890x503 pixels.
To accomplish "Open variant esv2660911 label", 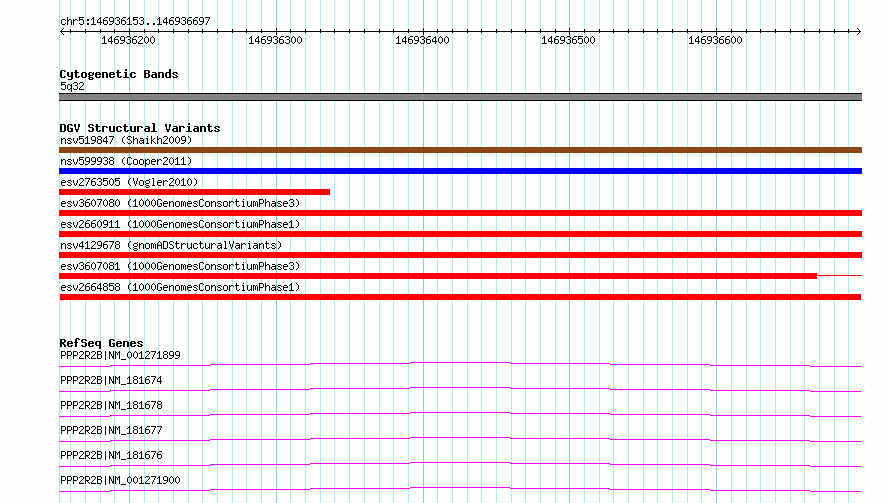I will tap(180, 224).
